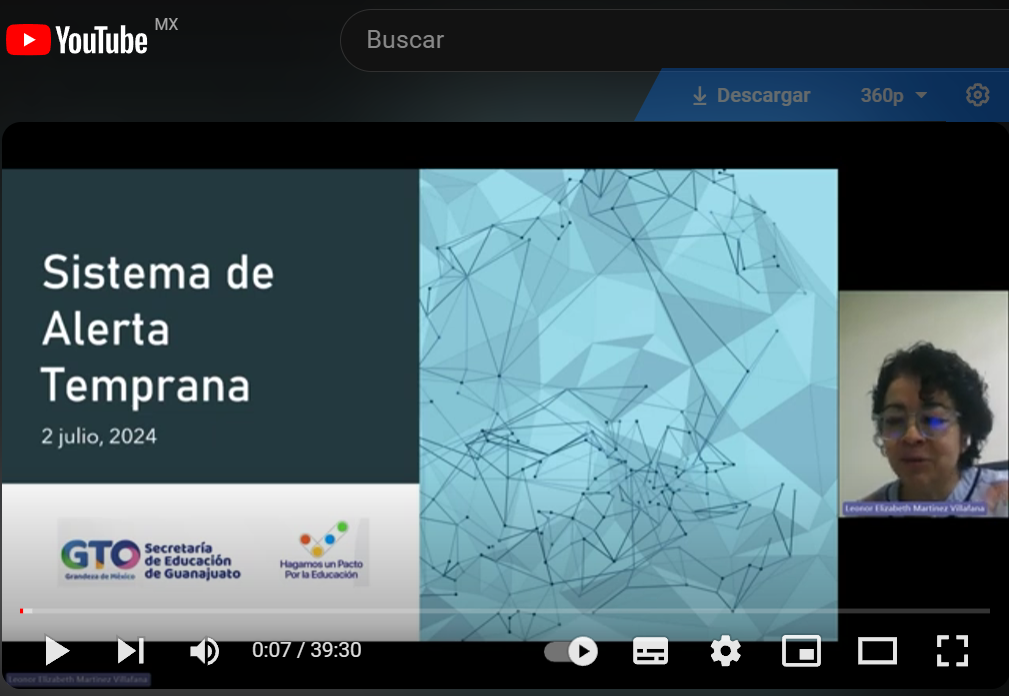Open the player settings gear in control bar
This screenshot has width=1009, height=696.
coord(725,651)
